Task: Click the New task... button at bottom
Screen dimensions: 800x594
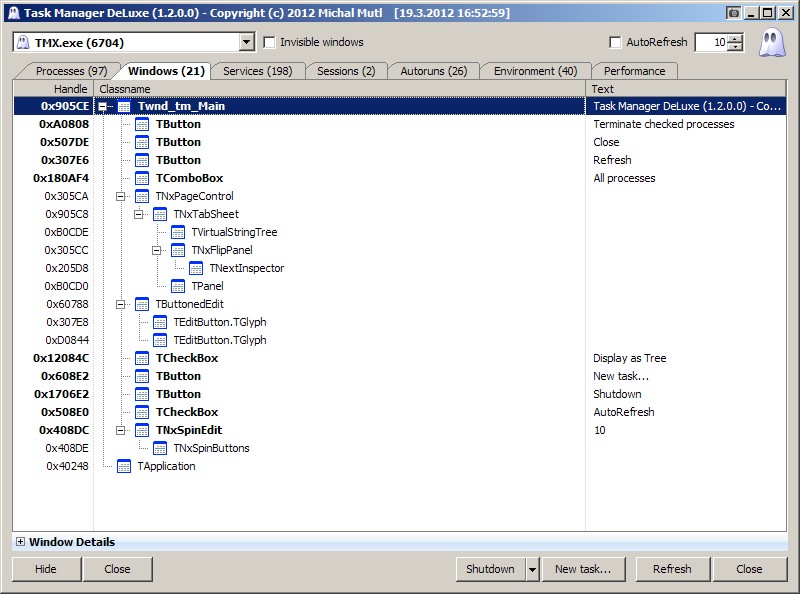Action: tap(583, 570)
